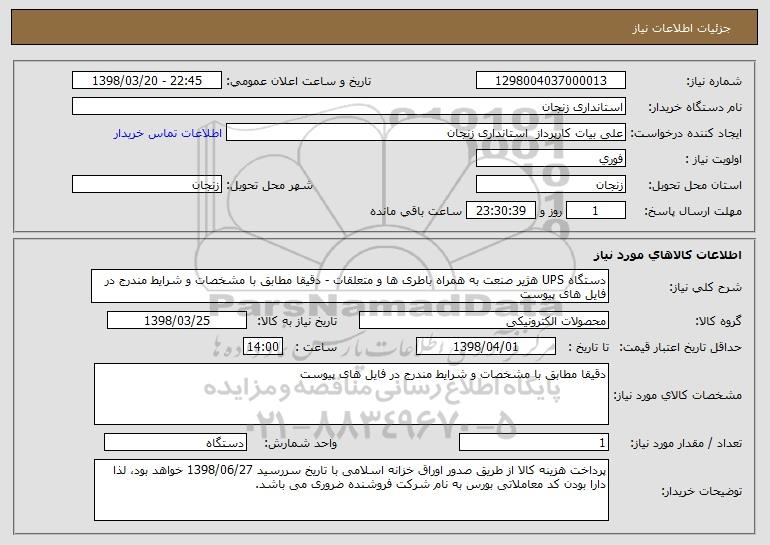Select the price validity date field 1398/04/01
The height and width of the screenshot is (545, 770).
click(x=486, y=347)
